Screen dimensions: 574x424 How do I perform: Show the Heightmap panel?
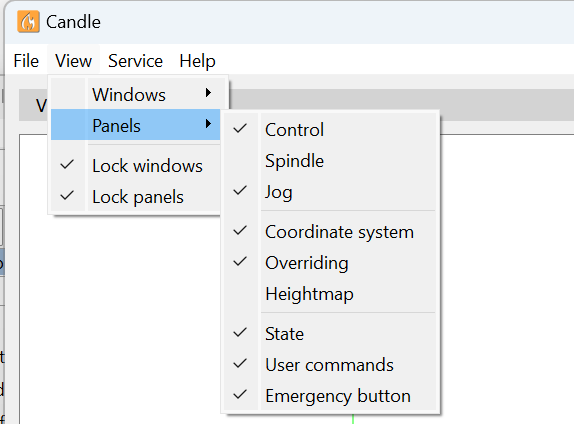click(x=330, y=294)
